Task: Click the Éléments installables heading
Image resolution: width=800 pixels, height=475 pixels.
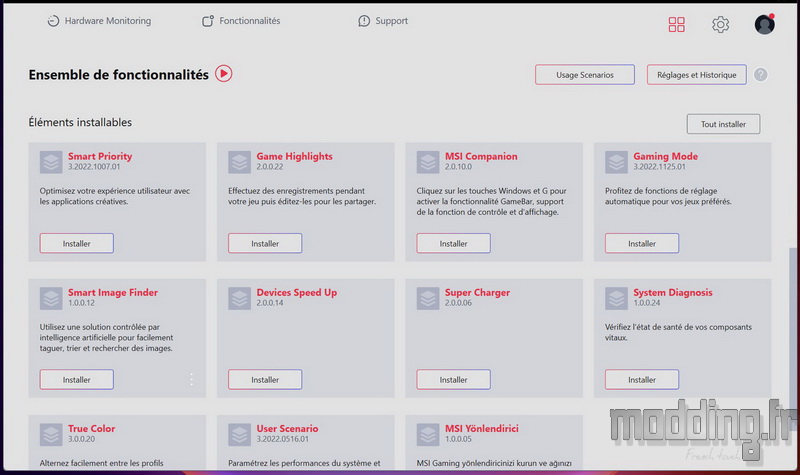Action: (80, 122)
